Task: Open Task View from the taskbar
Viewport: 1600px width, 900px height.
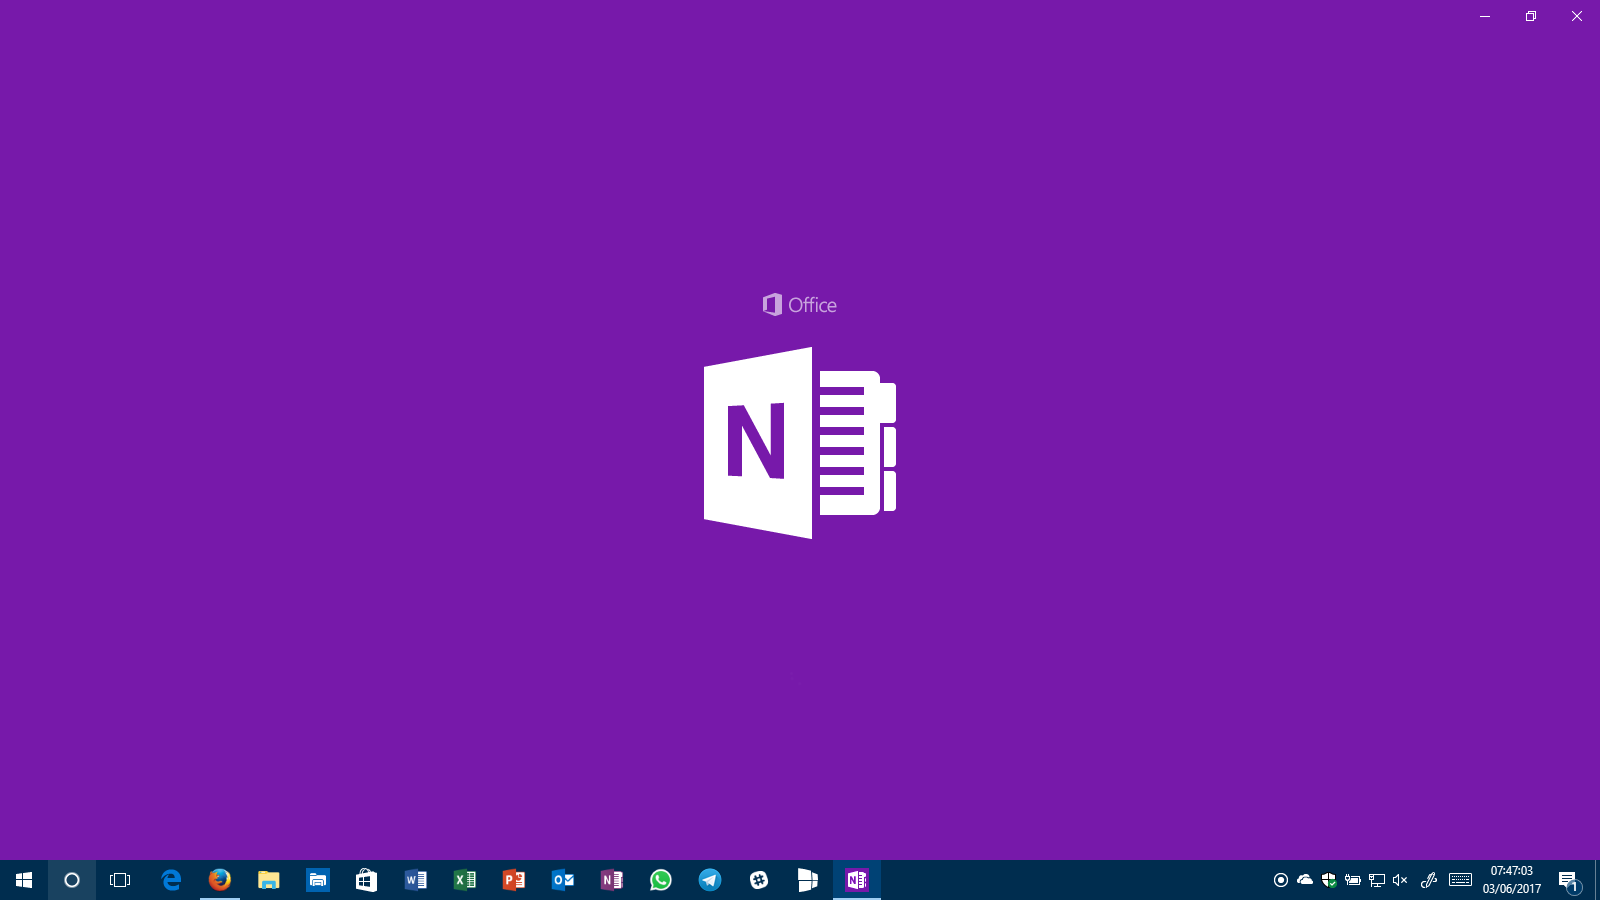Action: pos(120,880)
